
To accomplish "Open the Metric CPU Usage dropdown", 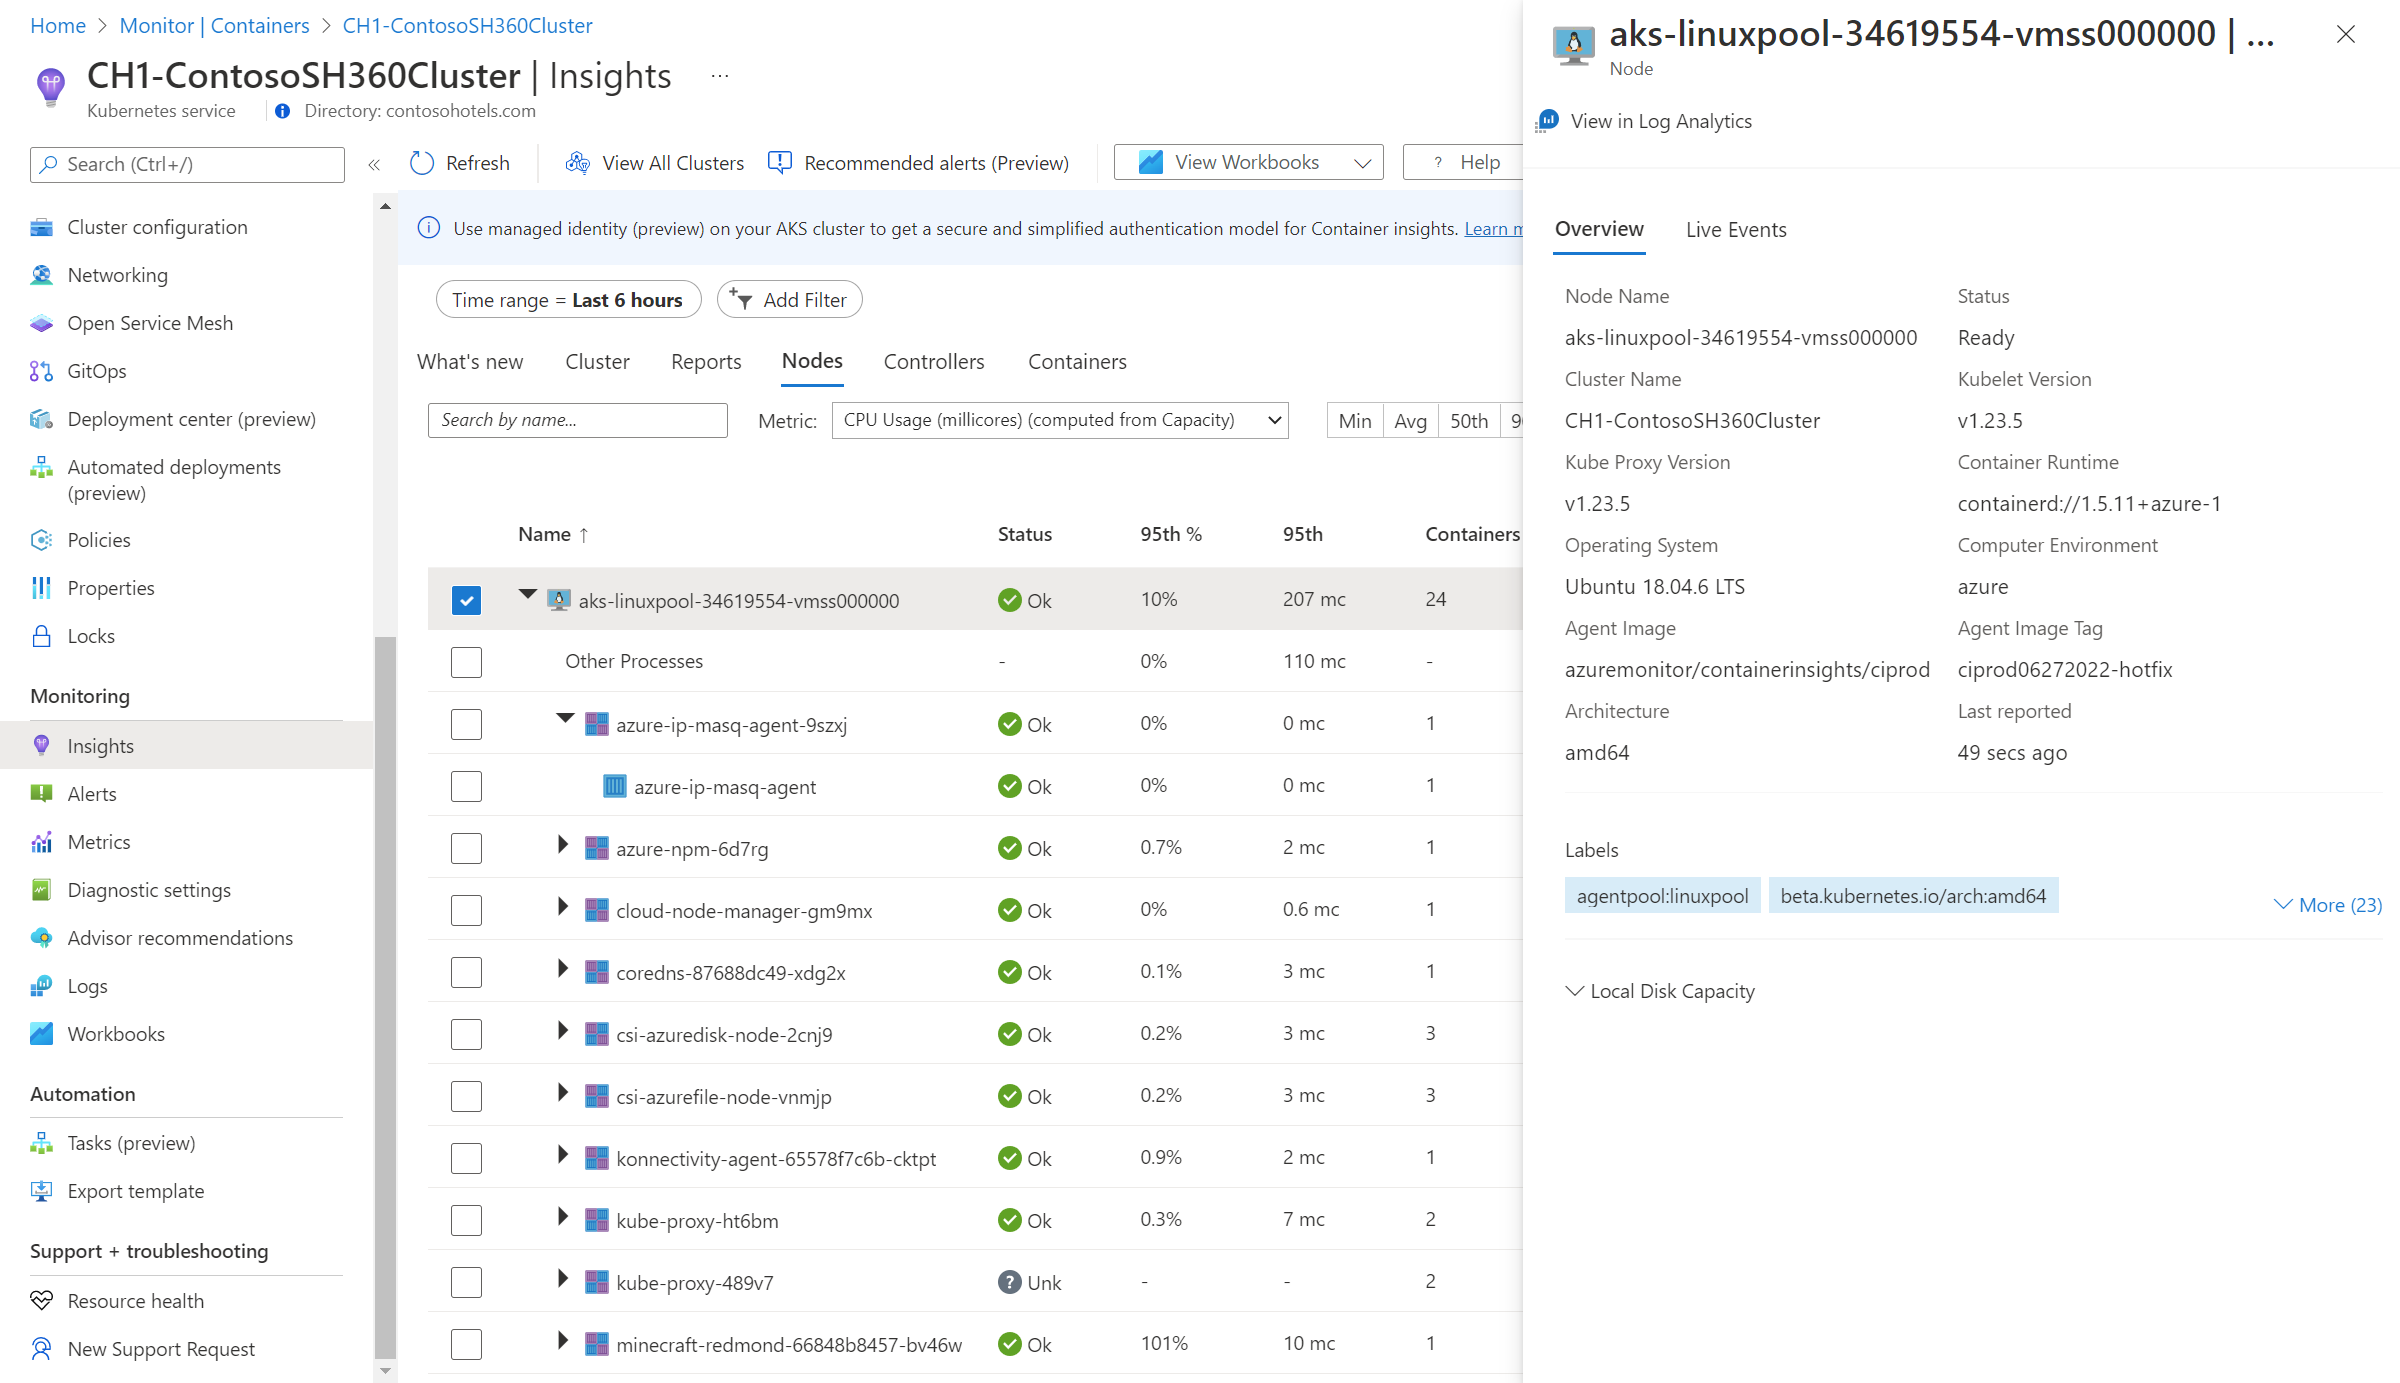I will pos(1059,420).
